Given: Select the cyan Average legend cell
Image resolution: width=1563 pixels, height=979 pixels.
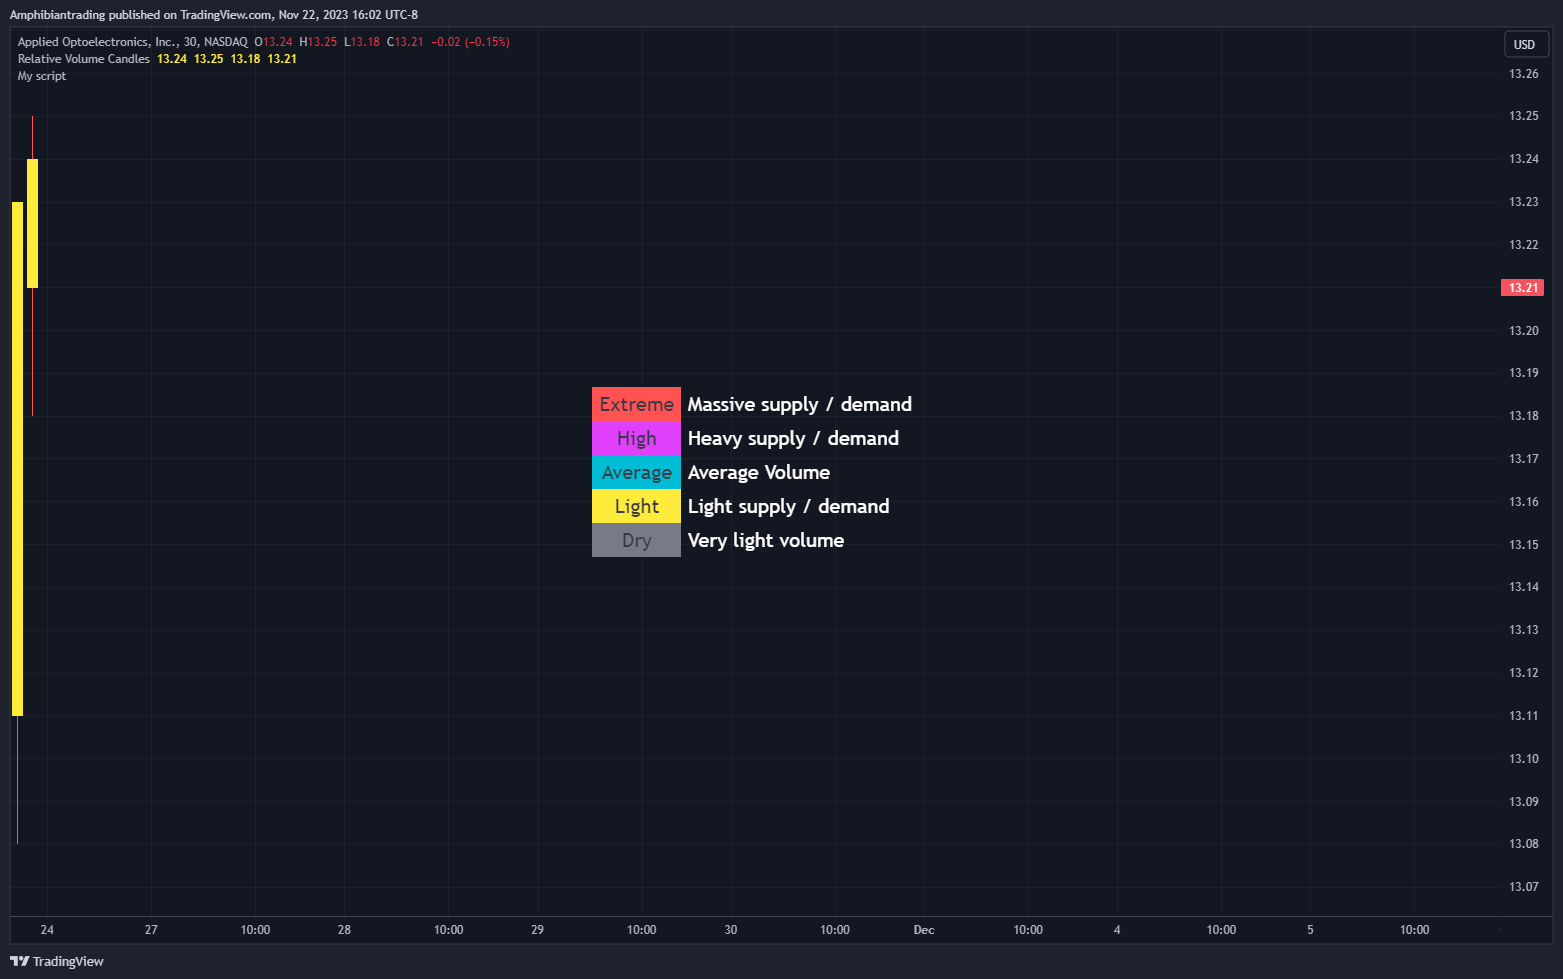Looking at the screenshot, I should point(636,472).
